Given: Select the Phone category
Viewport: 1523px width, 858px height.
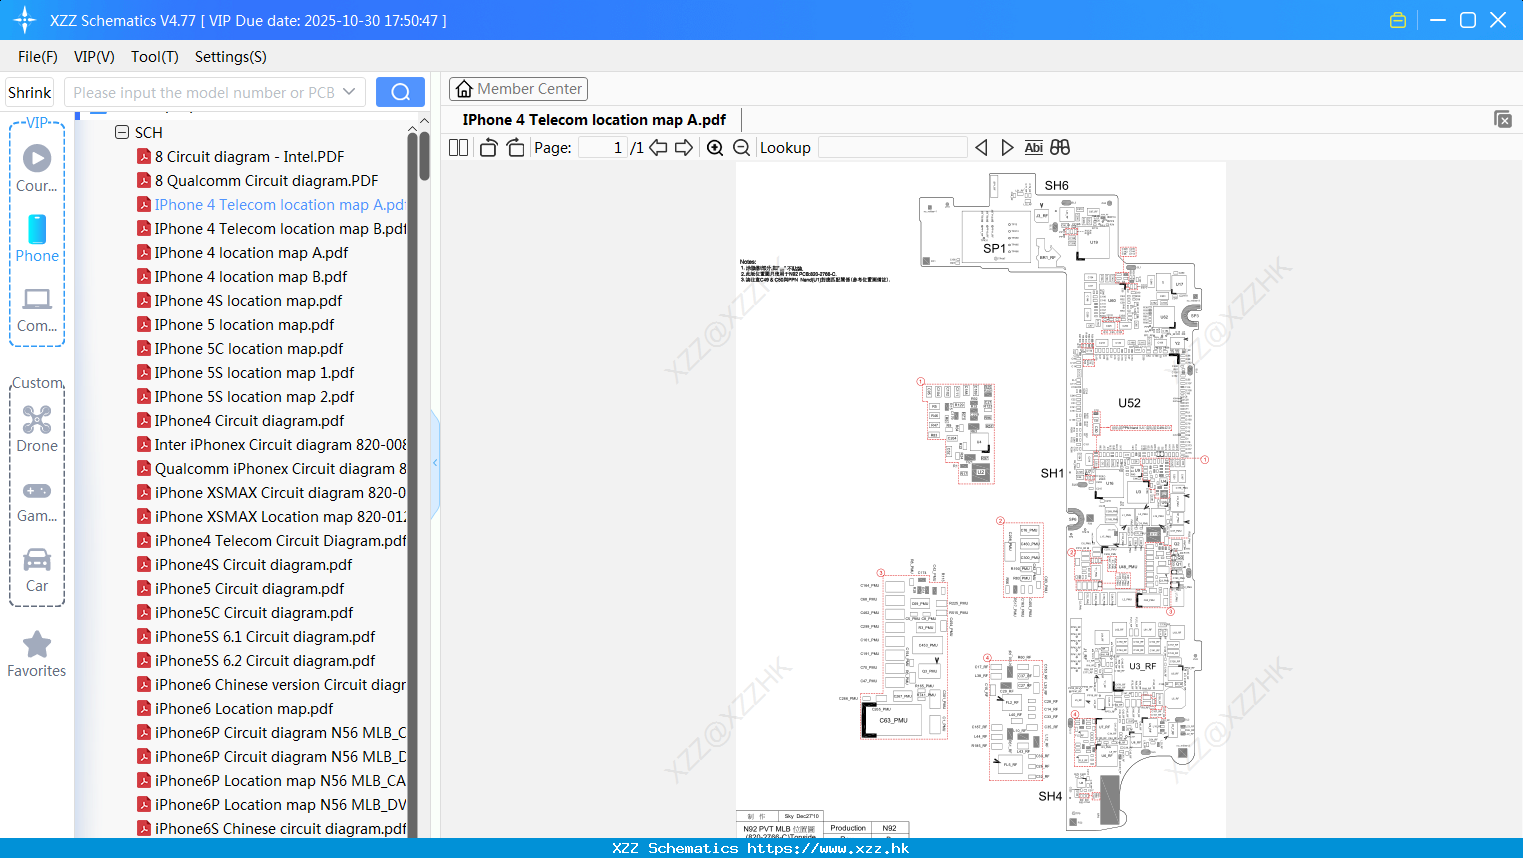Looking at the screenshot, I should (x=37, y=238).
